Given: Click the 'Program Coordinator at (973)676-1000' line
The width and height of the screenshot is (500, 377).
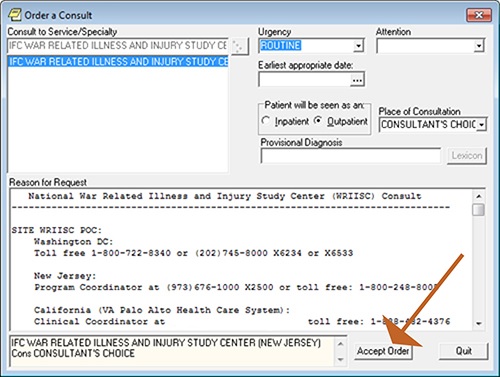Looking at the screenshot, I should click(236, 287).
